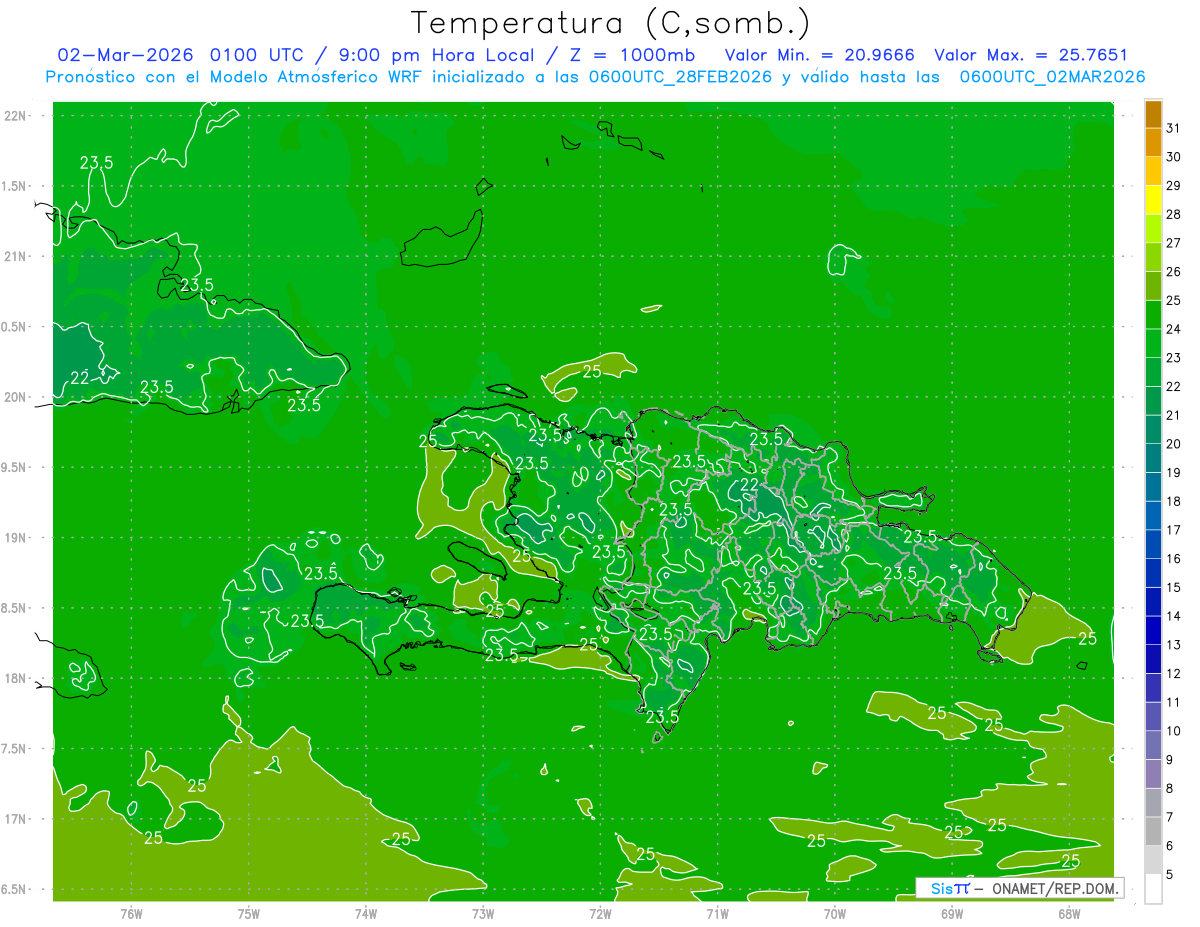Click the '75W' longitude axis label
The height and width of the screenshot is (927, 1200).
pos(248,914)
